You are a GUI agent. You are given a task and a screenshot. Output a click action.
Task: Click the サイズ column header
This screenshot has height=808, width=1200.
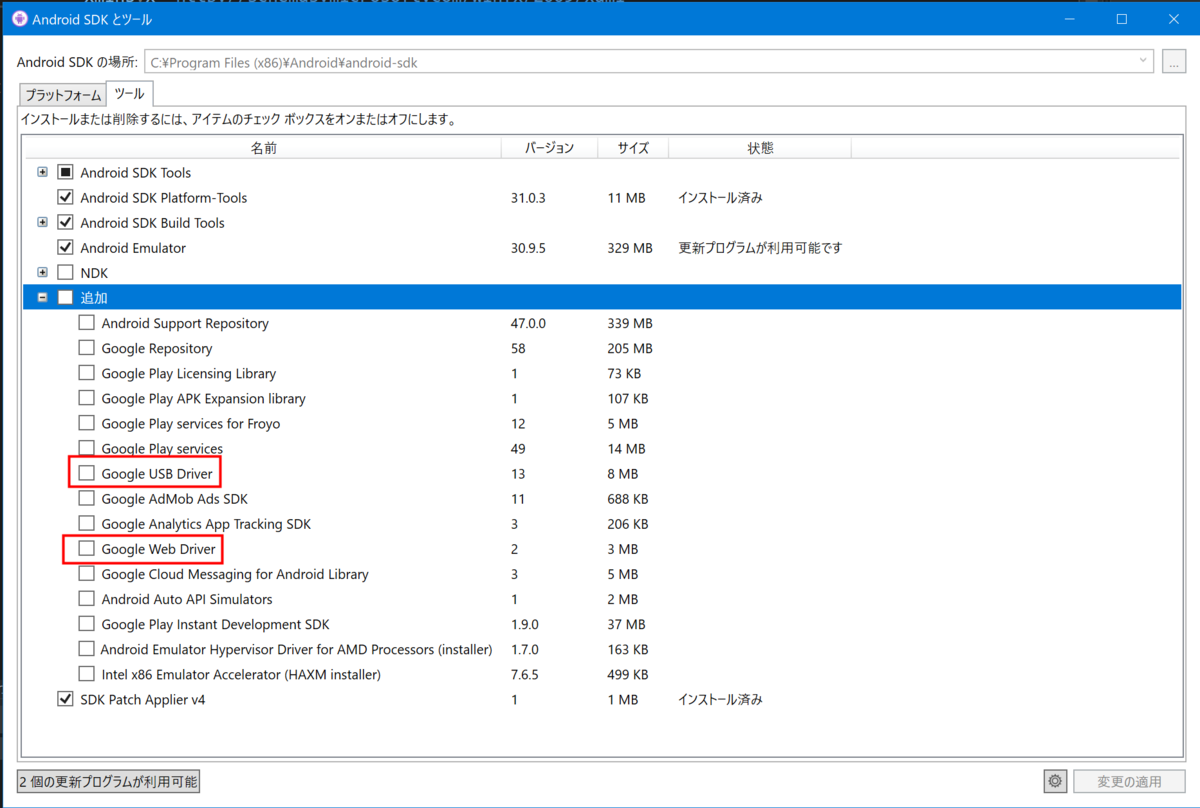633,148
